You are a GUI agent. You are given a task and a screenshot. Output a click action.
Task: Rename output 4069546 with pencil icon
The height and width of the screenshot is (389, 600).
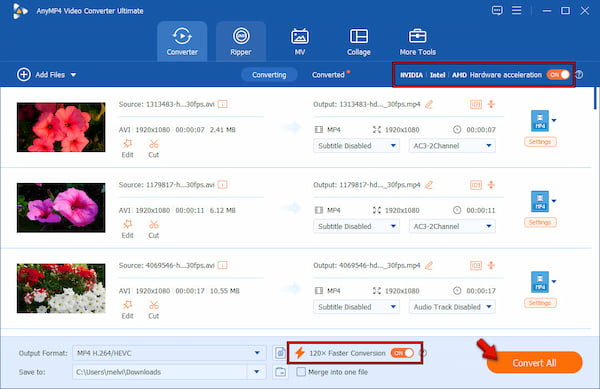point(429,265)
